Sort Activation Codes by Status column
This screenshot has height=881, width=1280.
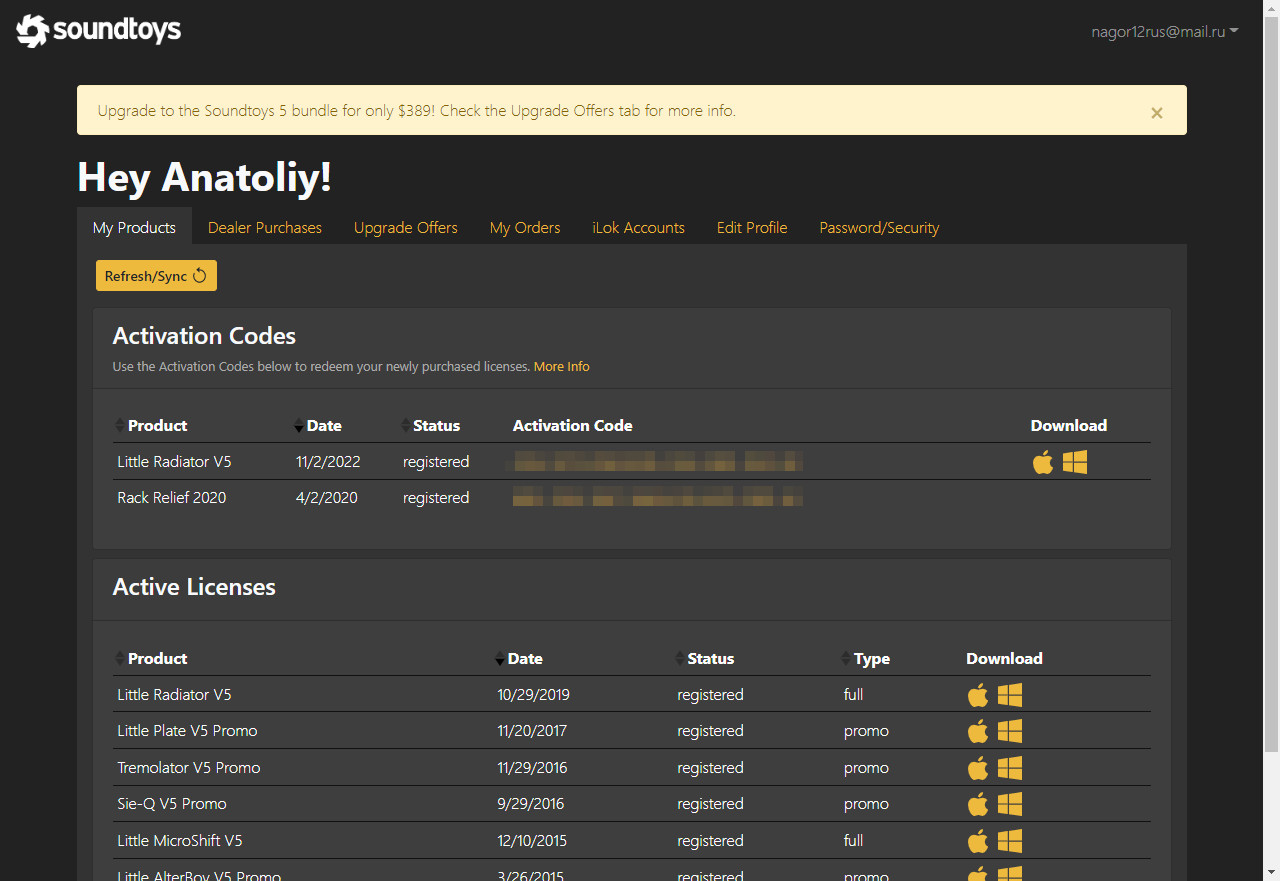point(431,426)
